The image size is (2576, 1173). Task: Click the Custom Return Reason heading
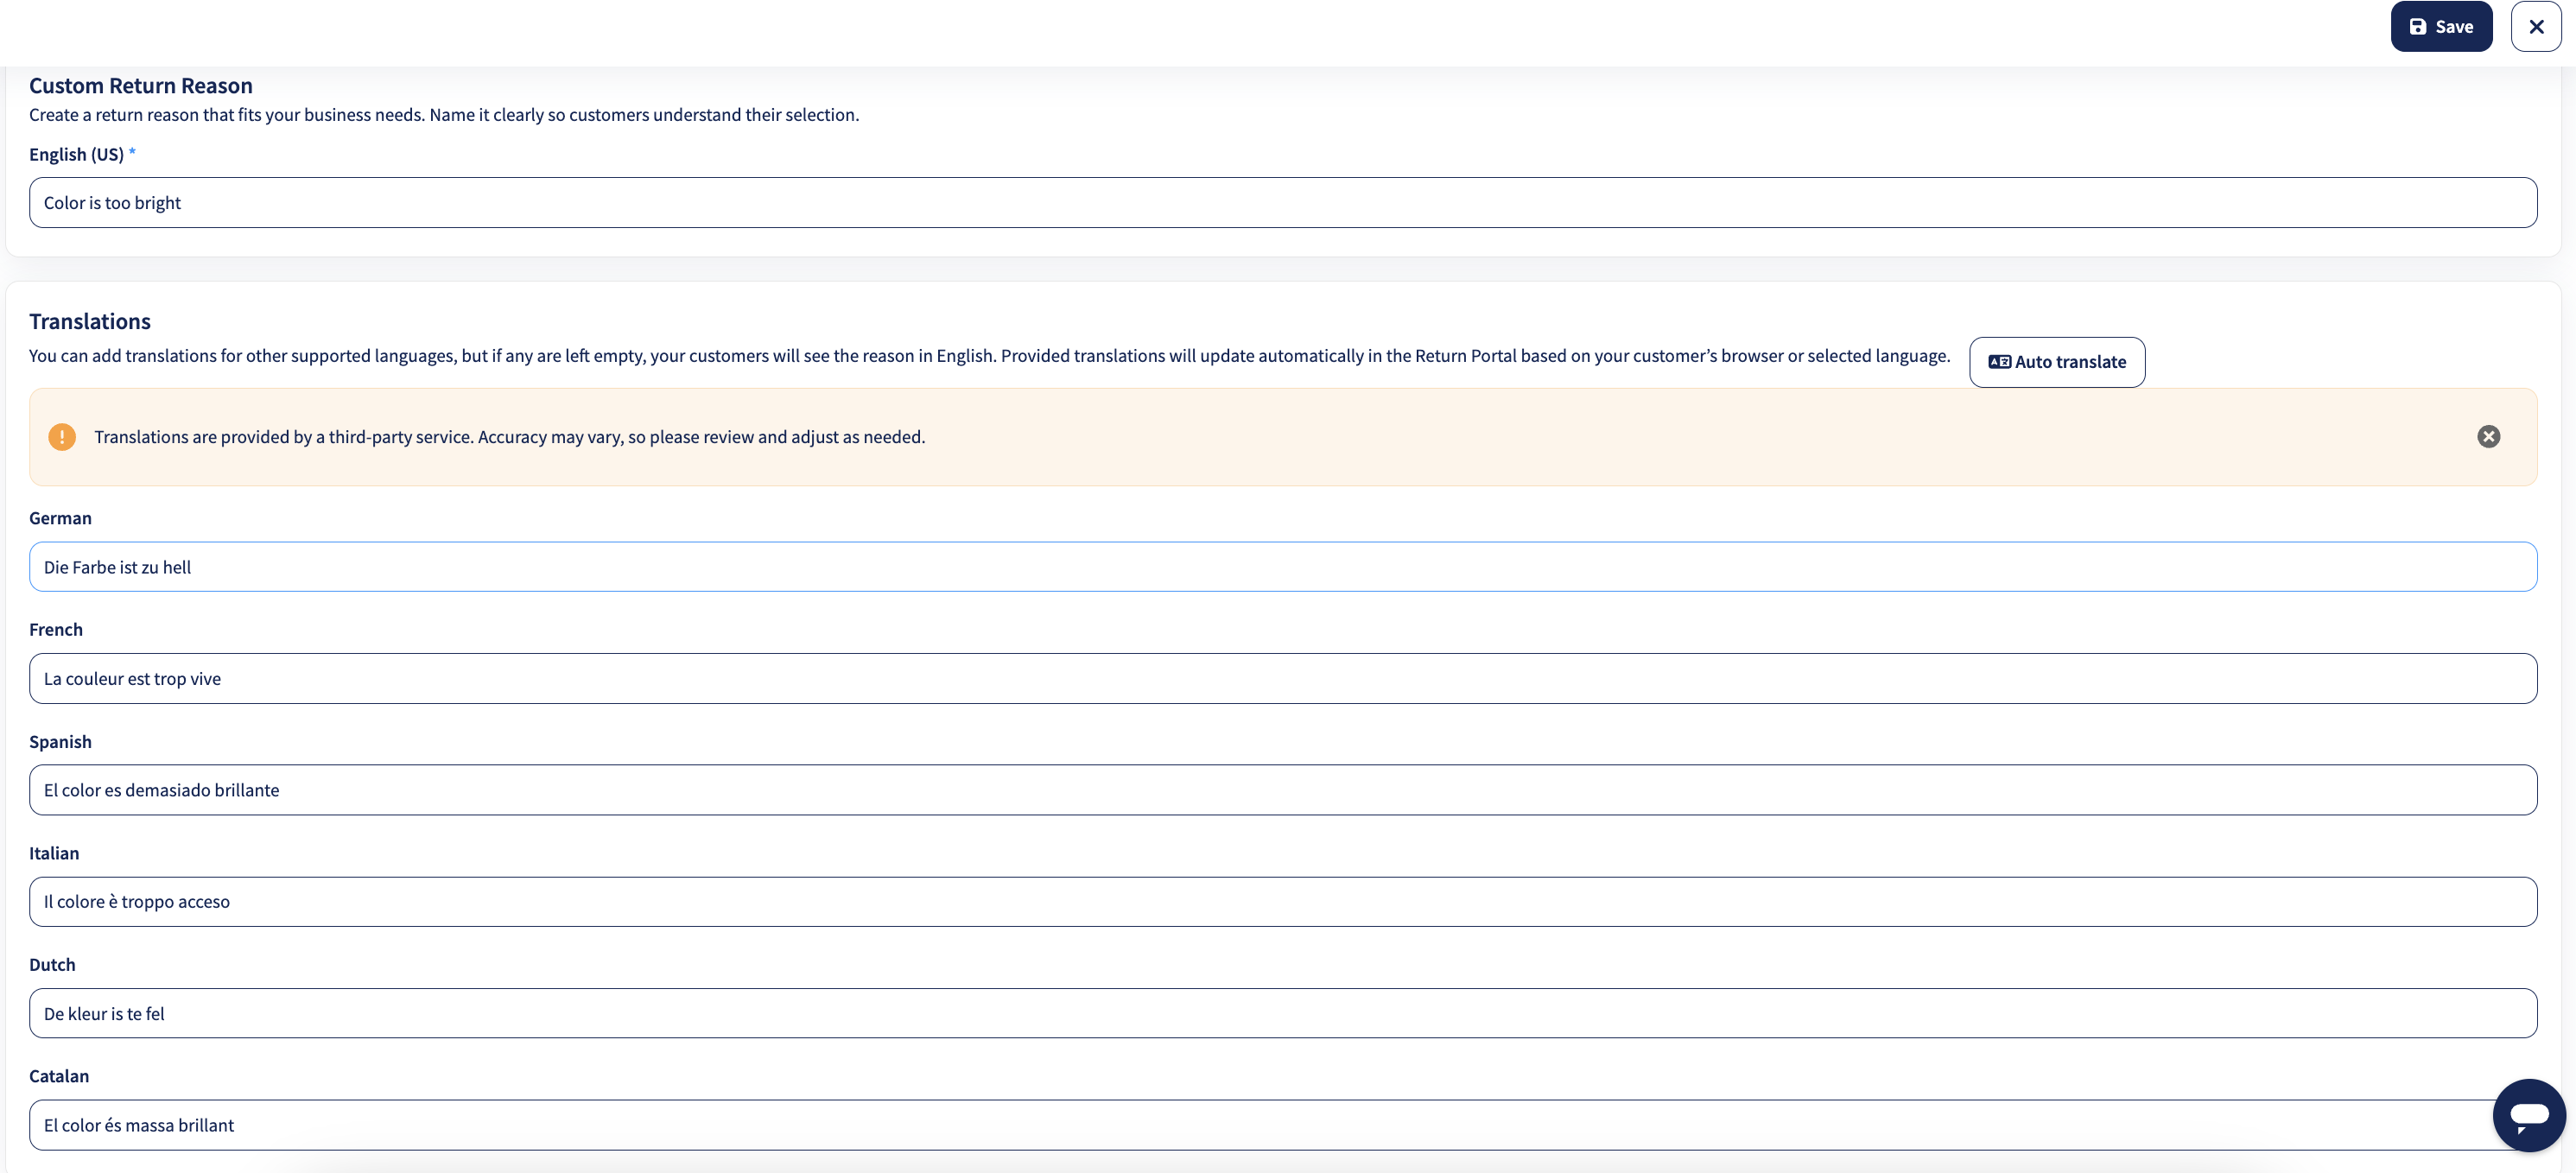click(140, 85)
